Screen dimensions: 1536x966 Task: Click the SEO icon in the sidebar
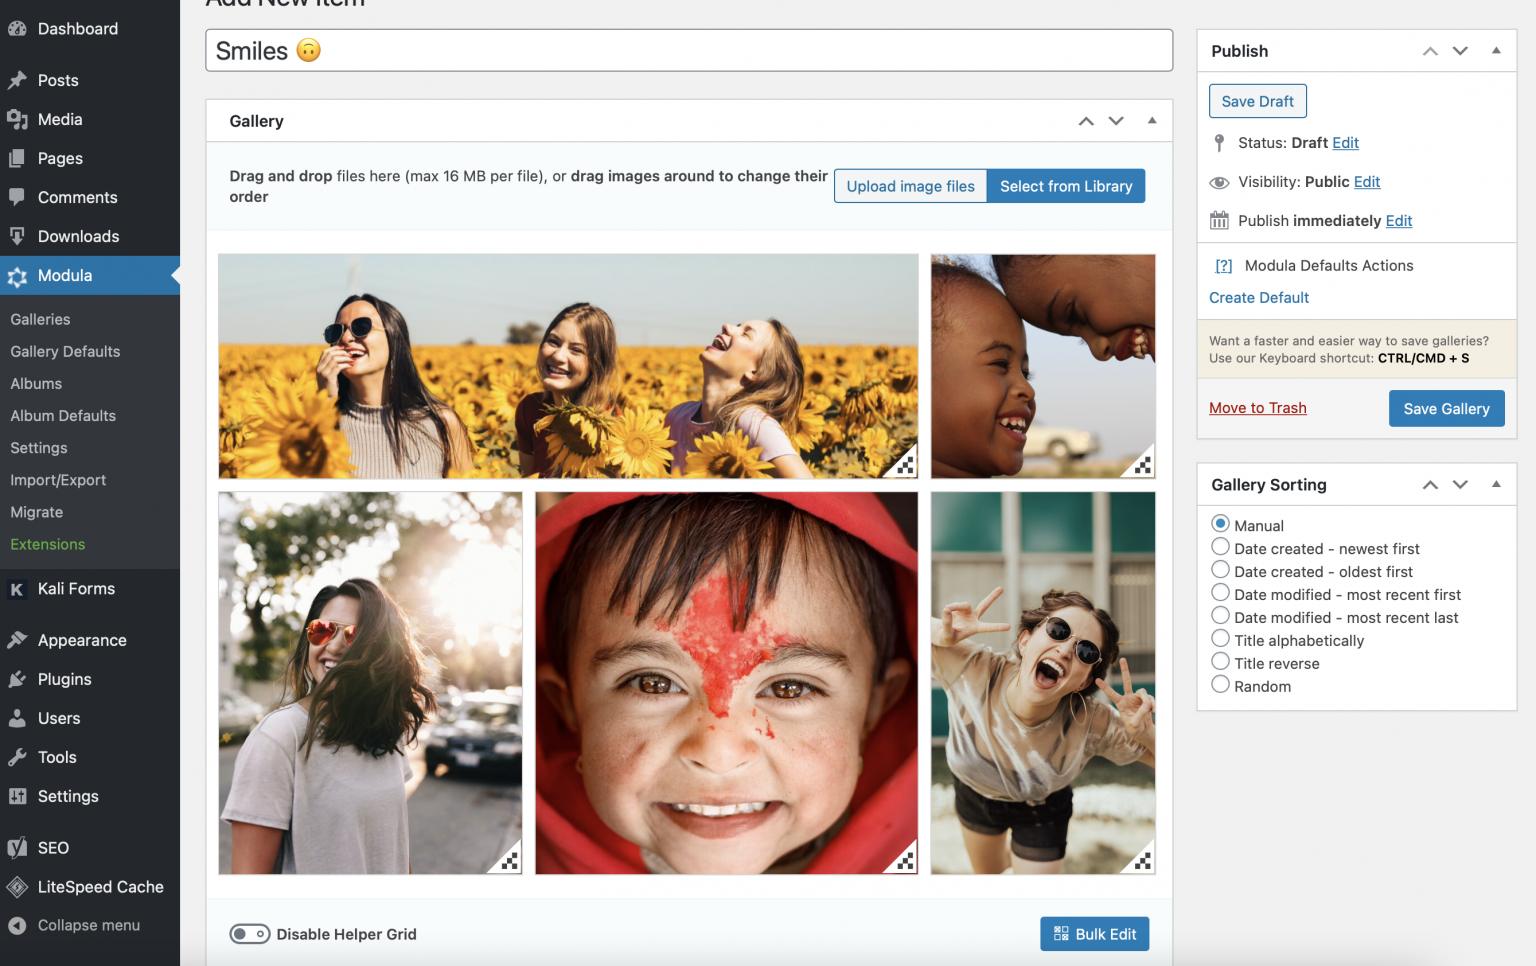[x=17, y=847]
